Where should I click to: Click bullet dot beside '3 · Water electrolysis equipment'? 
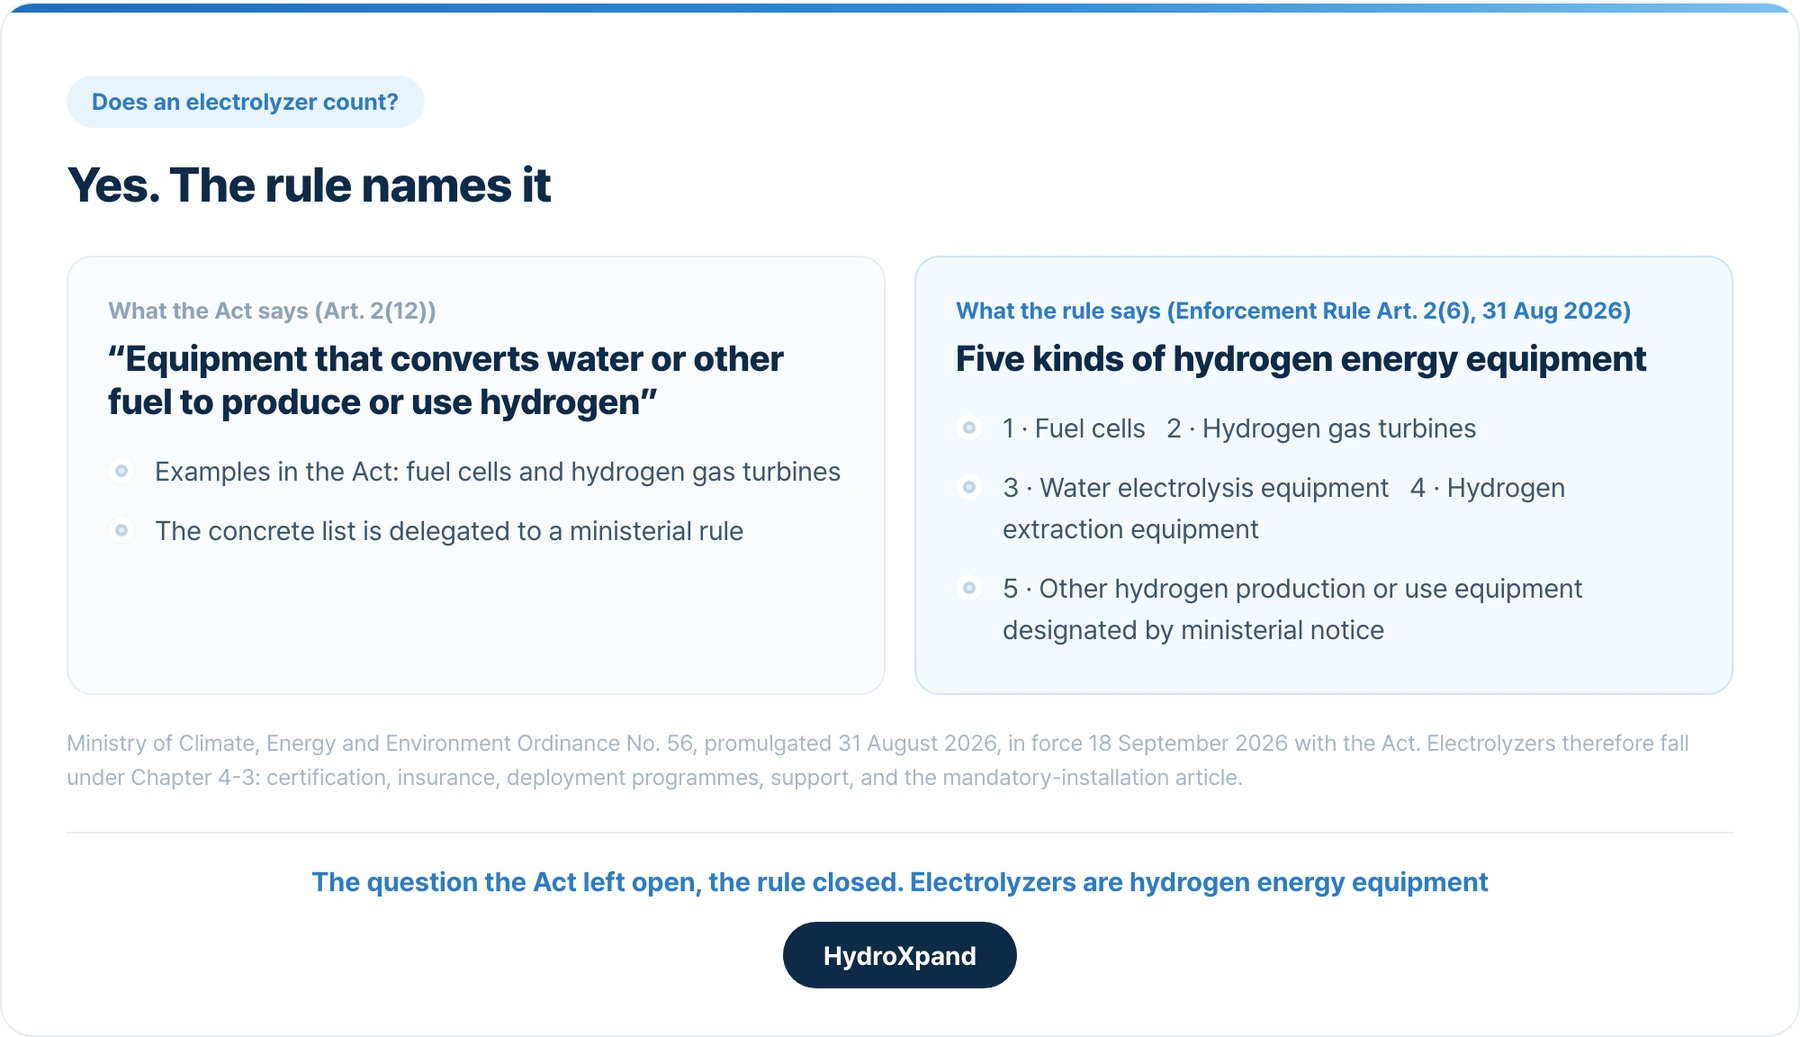pos(969,487)
